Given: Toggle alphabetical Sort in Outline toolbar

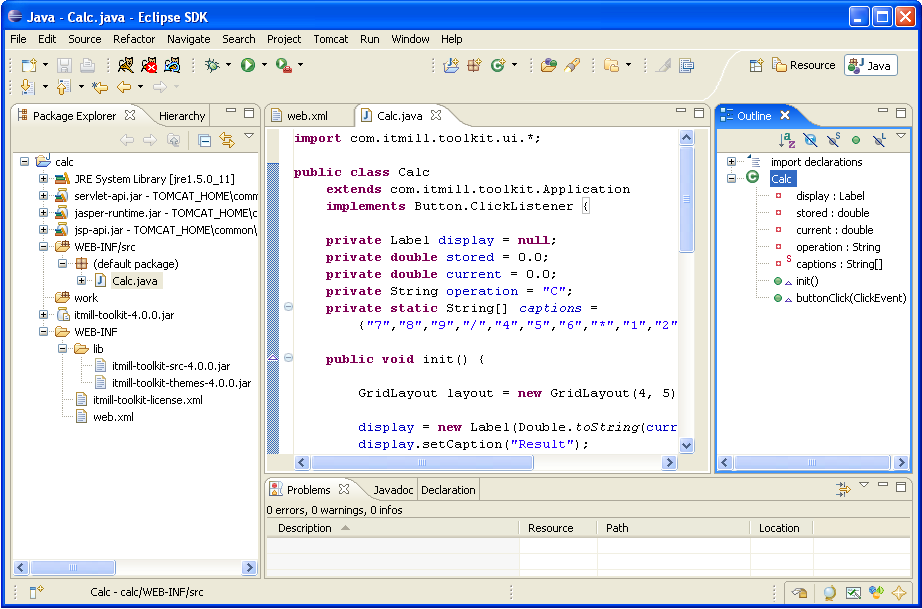Looking at the screenshot, I should (787, 140).
